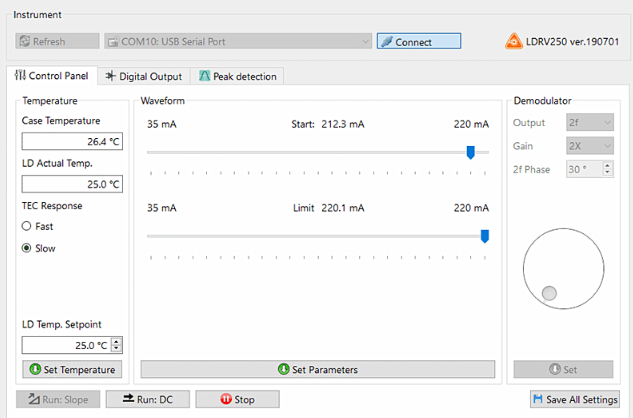Screen dimensions: 633x418
Task: Increase LD Temp. Setpoint with up arrow
Action: tap(117, 342)
